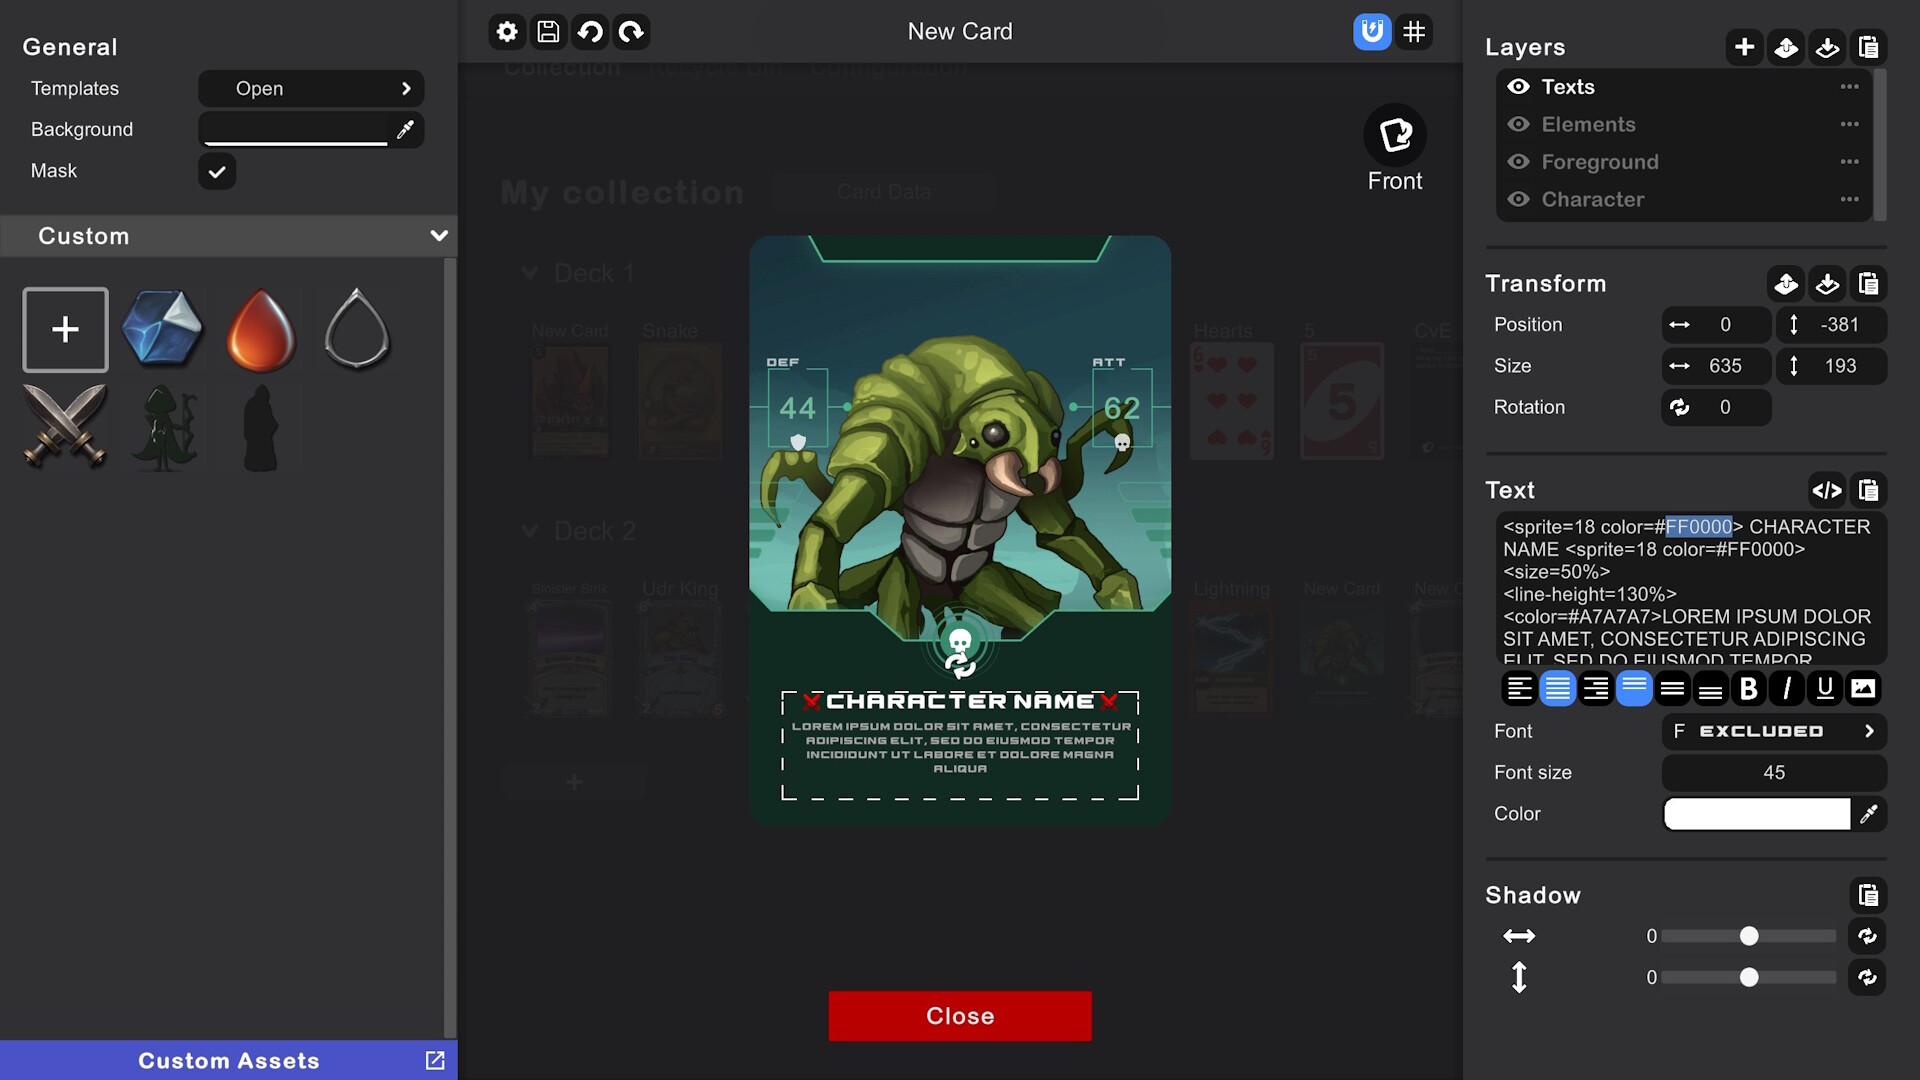Uncheck the Mask checkbox in General
This screenshot has width=1920, height=1080.
(x=217, y=171)
